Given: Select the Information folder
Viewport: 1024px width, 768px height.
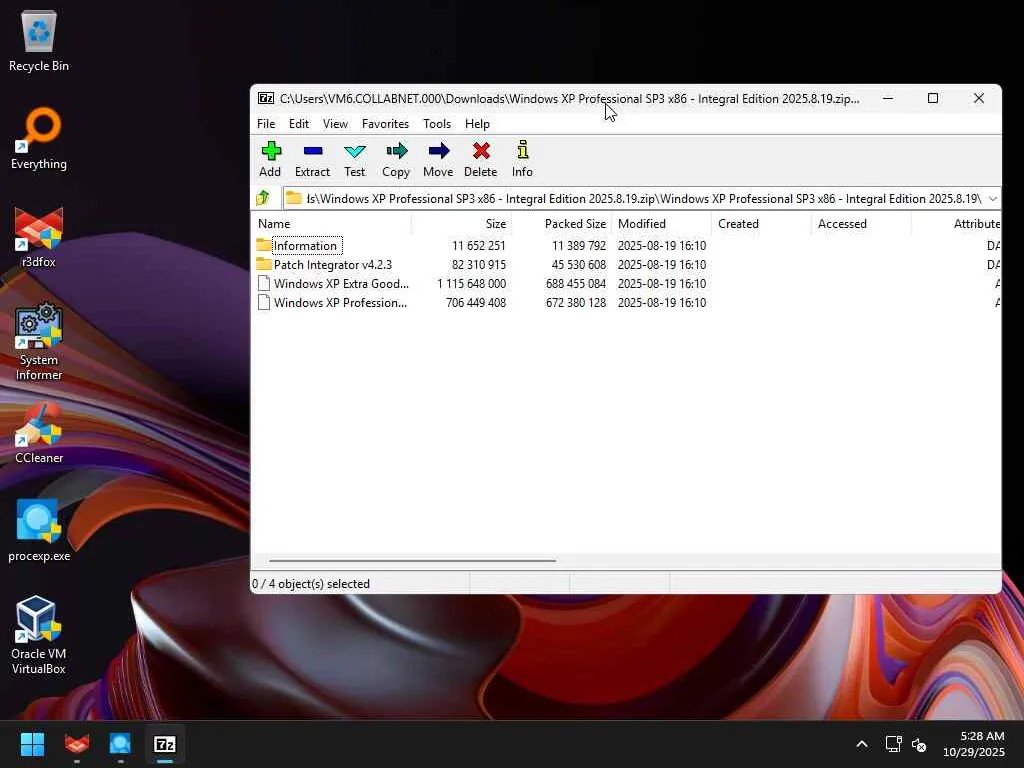Looking at the screenshot, I should click(305, 246).
